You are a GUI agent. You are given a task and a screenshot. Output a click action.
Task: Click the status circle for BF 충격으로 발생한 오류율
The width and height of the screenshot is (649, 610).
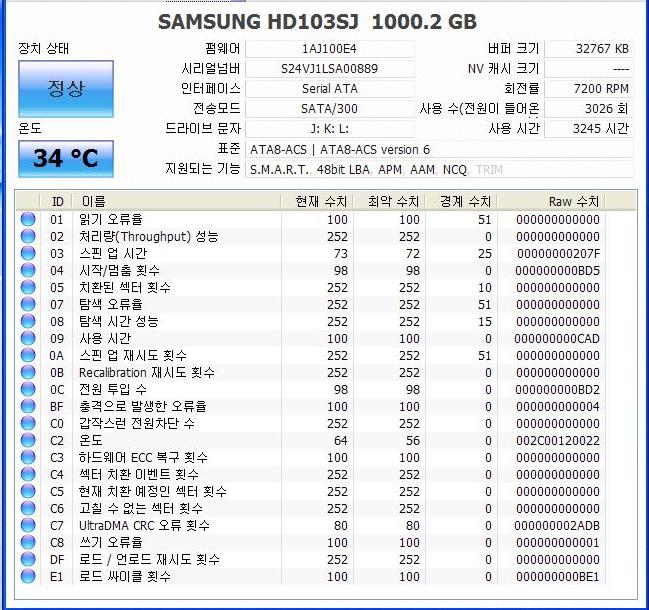point(28,406)
